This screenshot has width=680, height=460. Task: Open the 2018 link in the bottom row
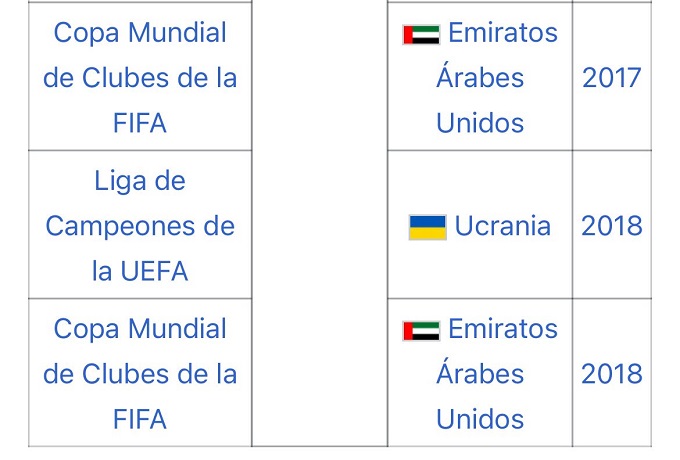point(611,374)
